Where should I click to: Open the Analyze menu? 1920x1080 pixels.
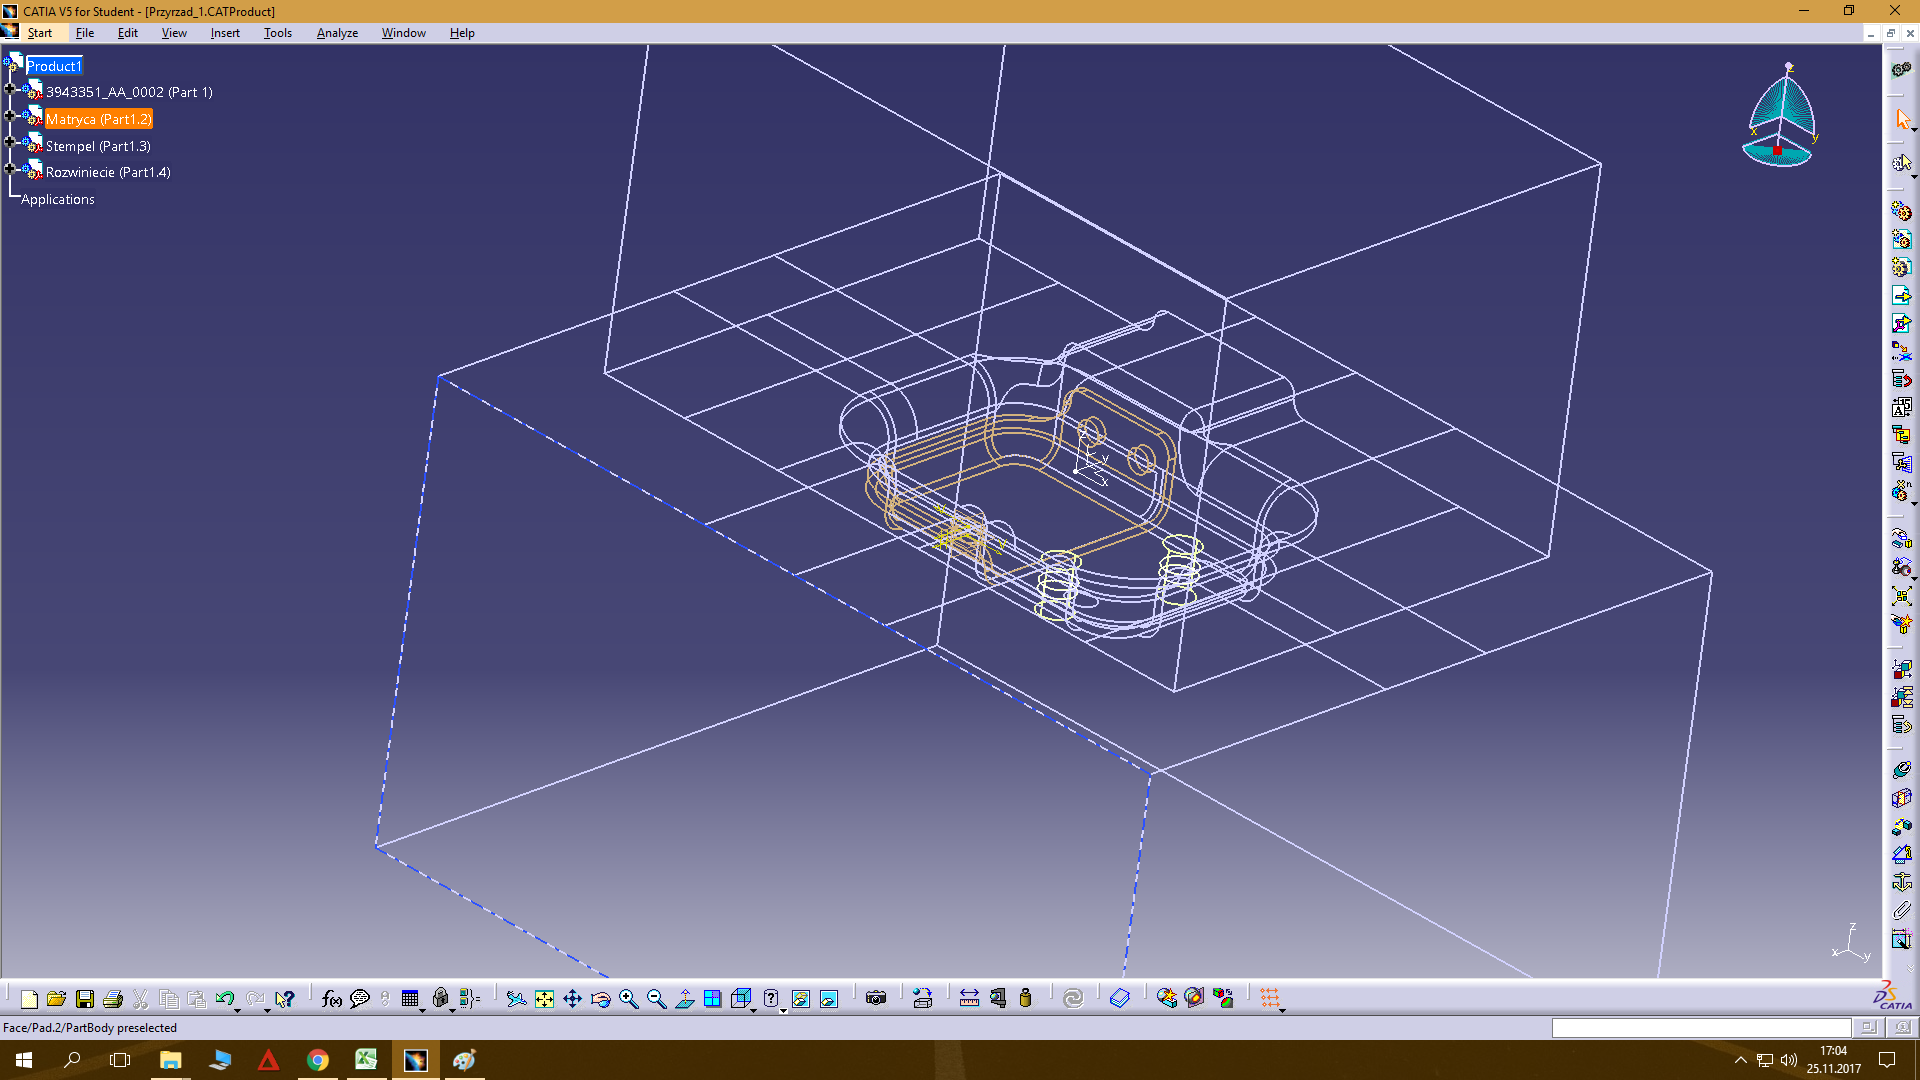click(x=337, y=33)
